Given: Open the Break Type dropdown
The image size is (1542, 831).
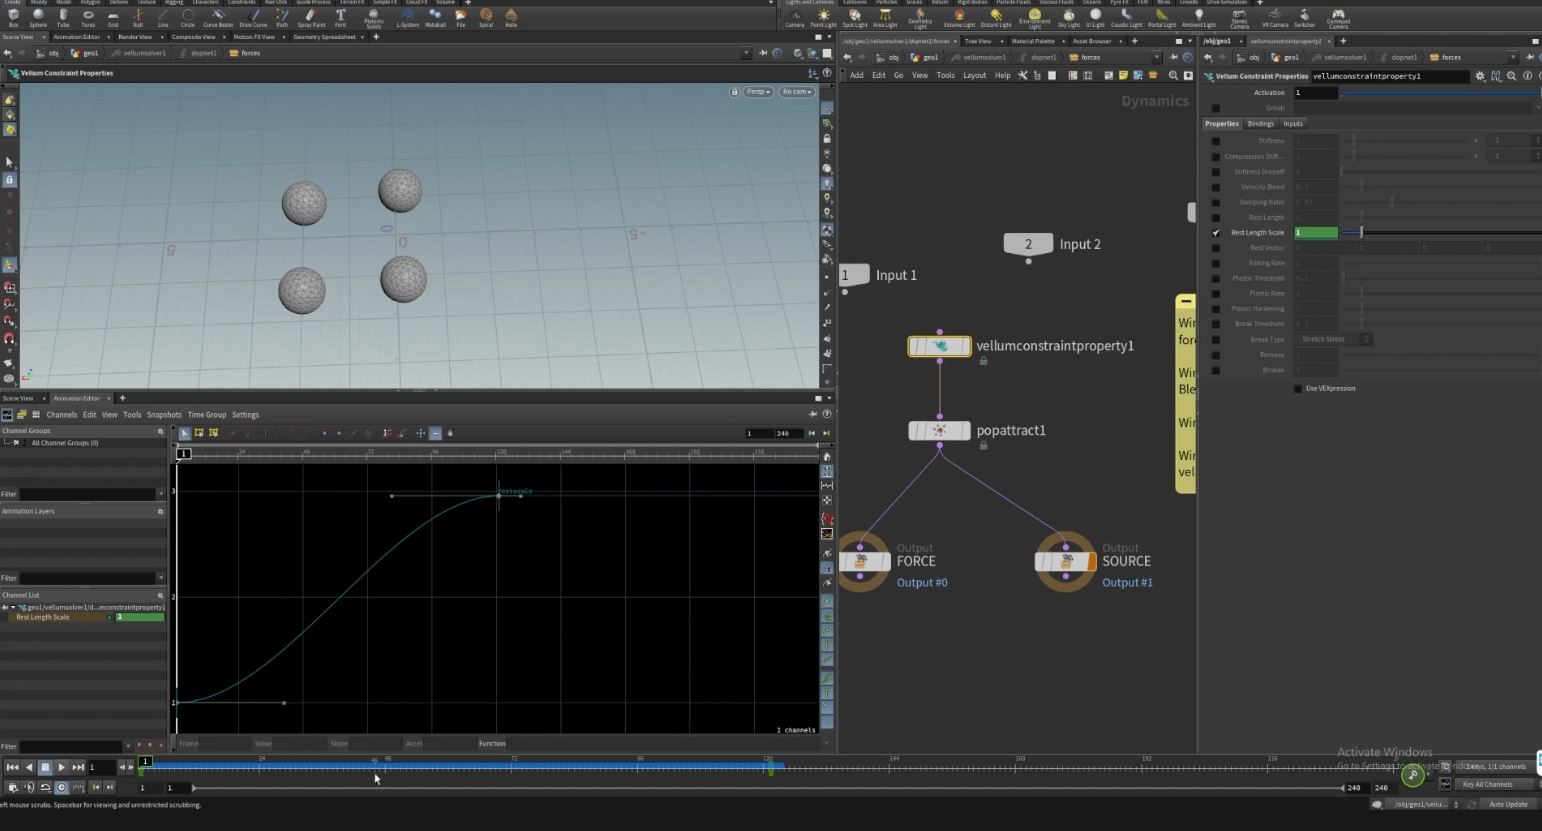Looking at the screenshot, I should pos(1335,339).
